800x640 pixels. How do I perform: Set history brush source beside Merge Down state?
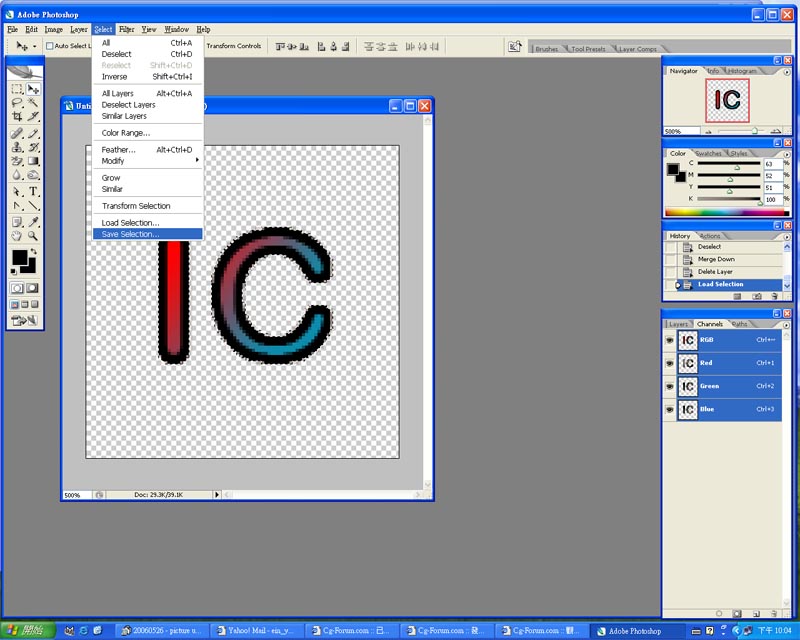coord(670,260)
